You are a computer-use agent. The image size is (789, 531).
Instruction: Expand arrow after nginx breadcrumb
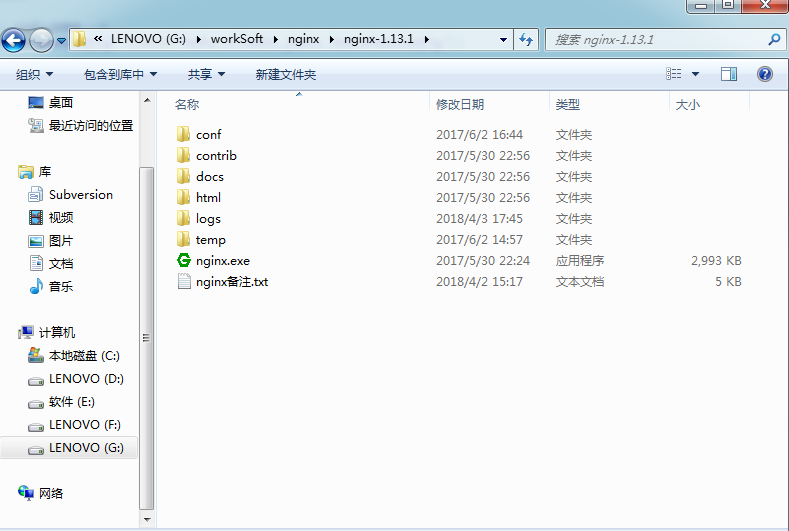click(332, 39)
